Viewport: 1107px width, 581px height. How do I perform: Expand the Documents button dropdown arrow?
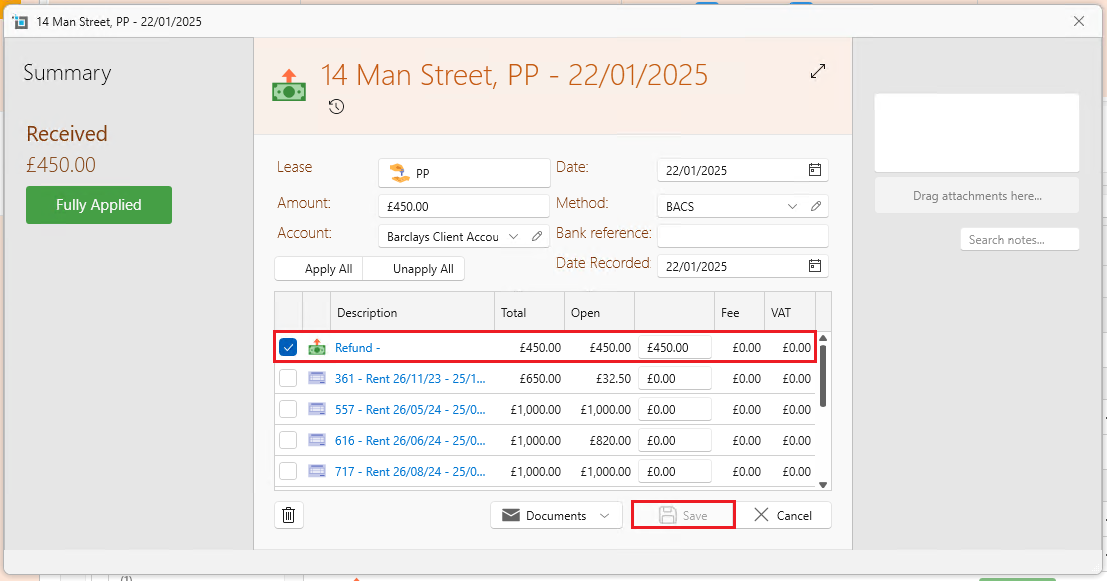point(604,515)
